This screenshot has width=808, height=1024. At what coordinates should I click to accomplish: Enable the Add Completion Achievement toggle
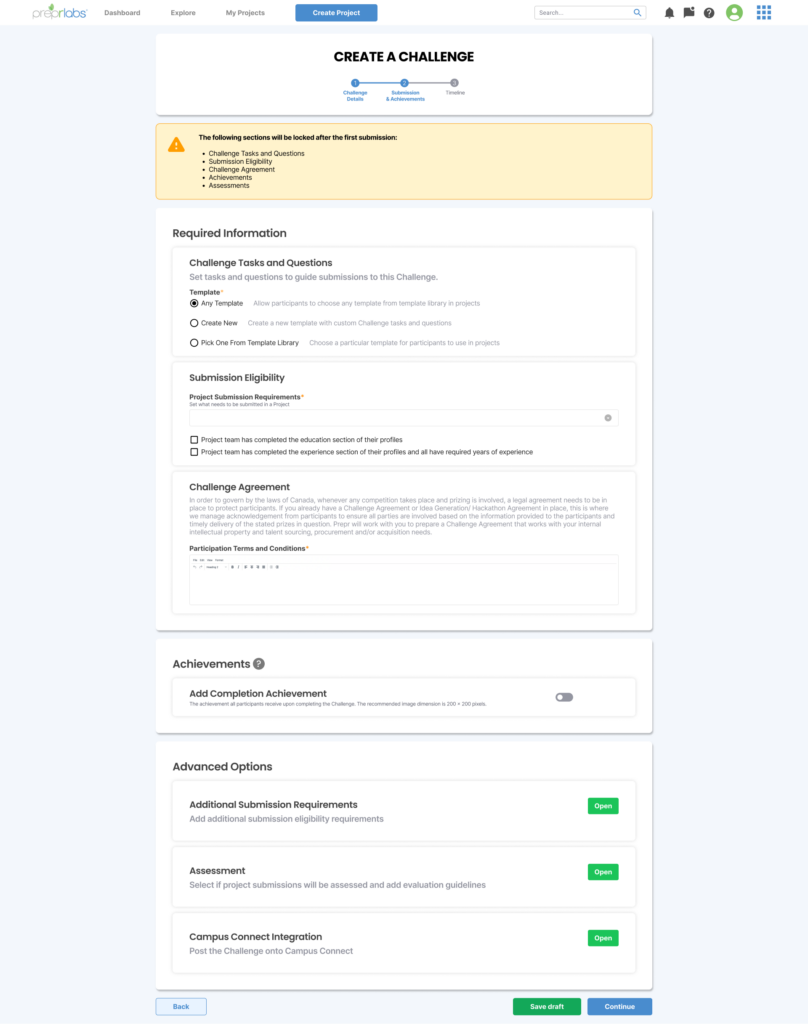pyautogui.click(x=564, y=697)
